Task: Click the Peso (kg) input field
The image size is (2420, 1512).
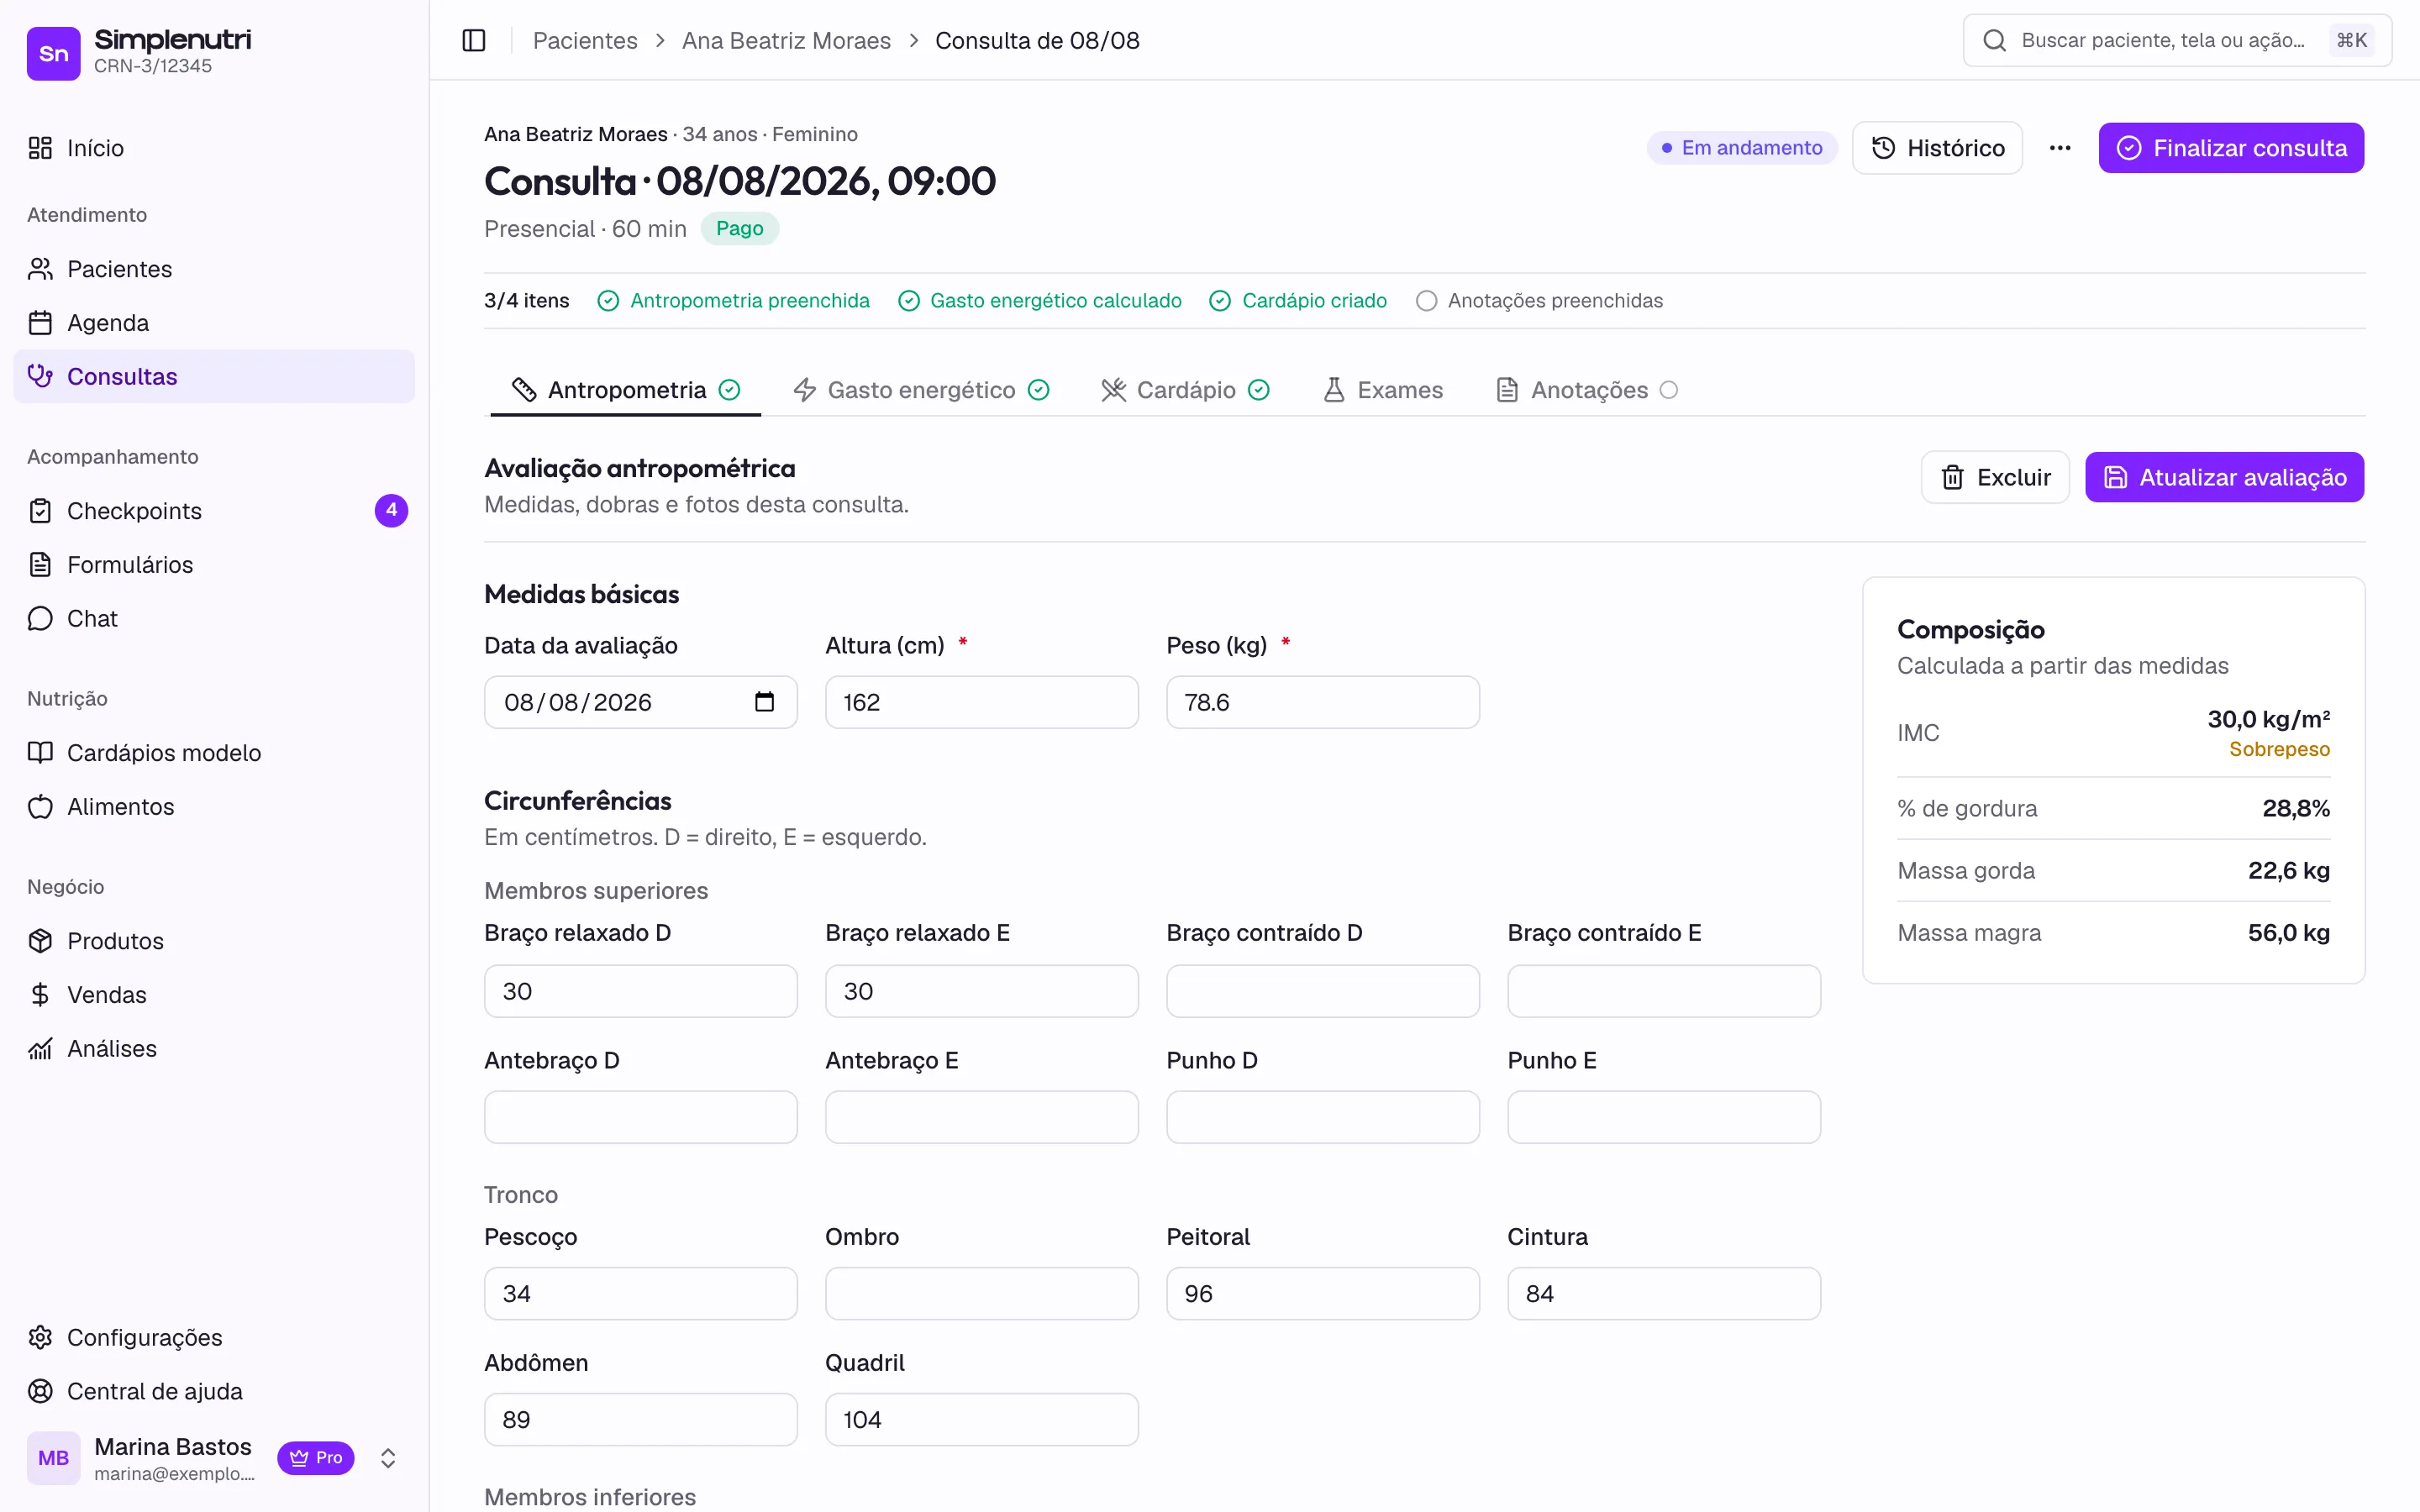Action: pyautogui.click(x=1322, y=702)
